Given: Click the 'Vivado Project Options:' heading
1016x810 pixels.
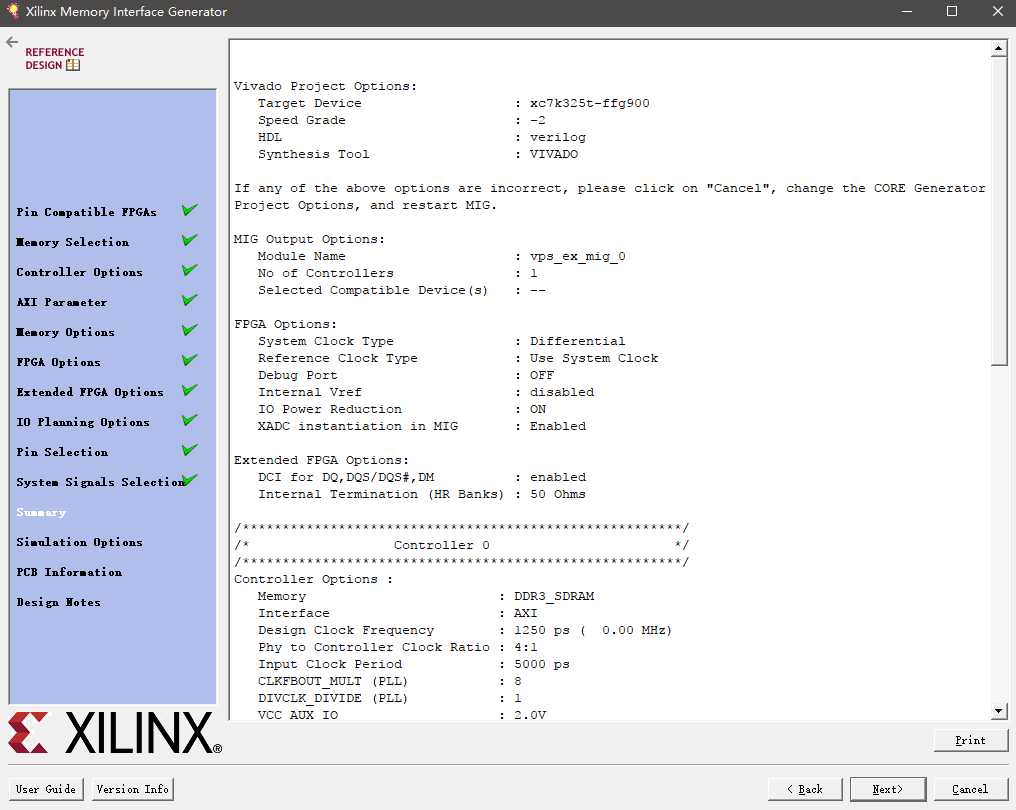Looking at the screenshot, I should pos(325,86).
